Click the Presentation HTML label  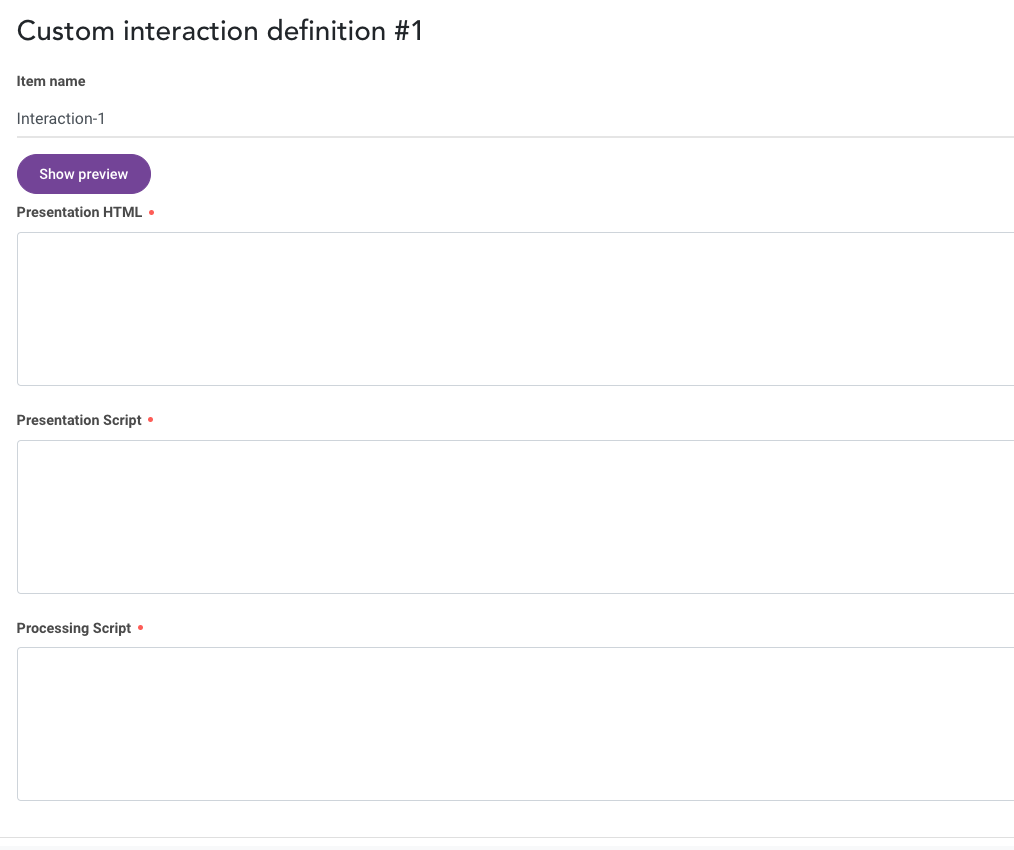coord(79,212)
